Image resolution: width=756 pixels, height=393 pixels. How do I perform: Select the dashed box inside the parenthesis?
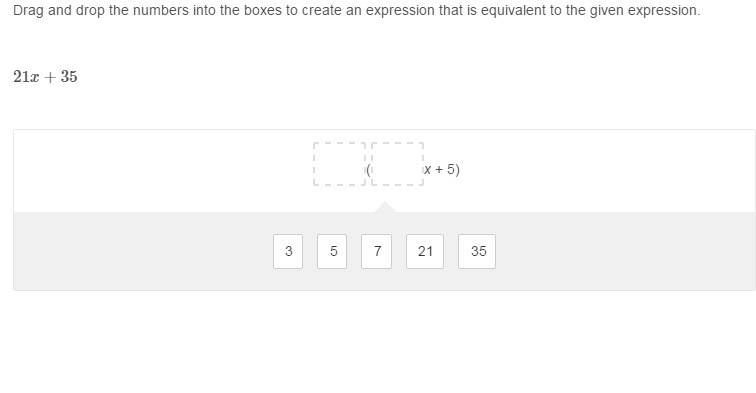(x=397, y=164)
